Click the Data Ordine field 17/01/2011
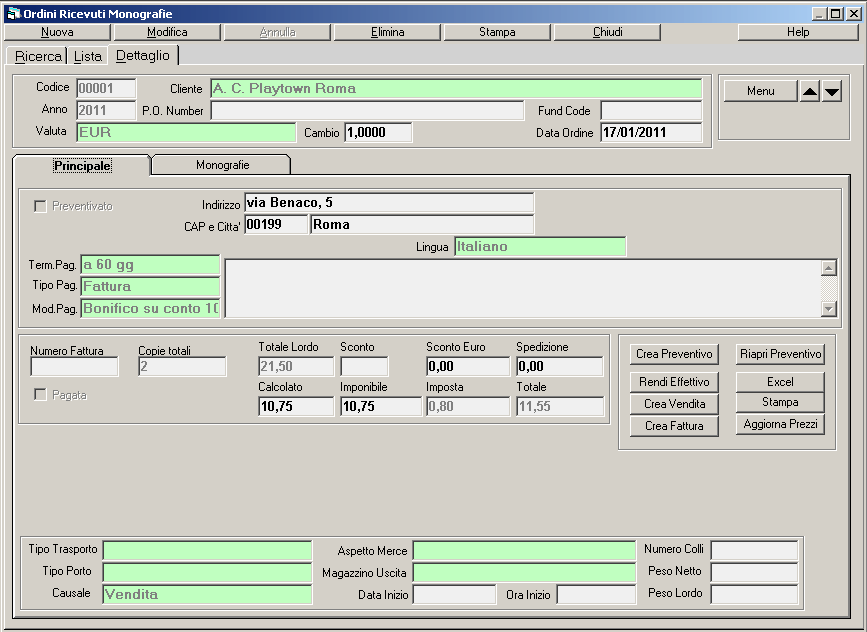This screenshot has height=632, width=867. pyautogui.click(x=651, y=133)
